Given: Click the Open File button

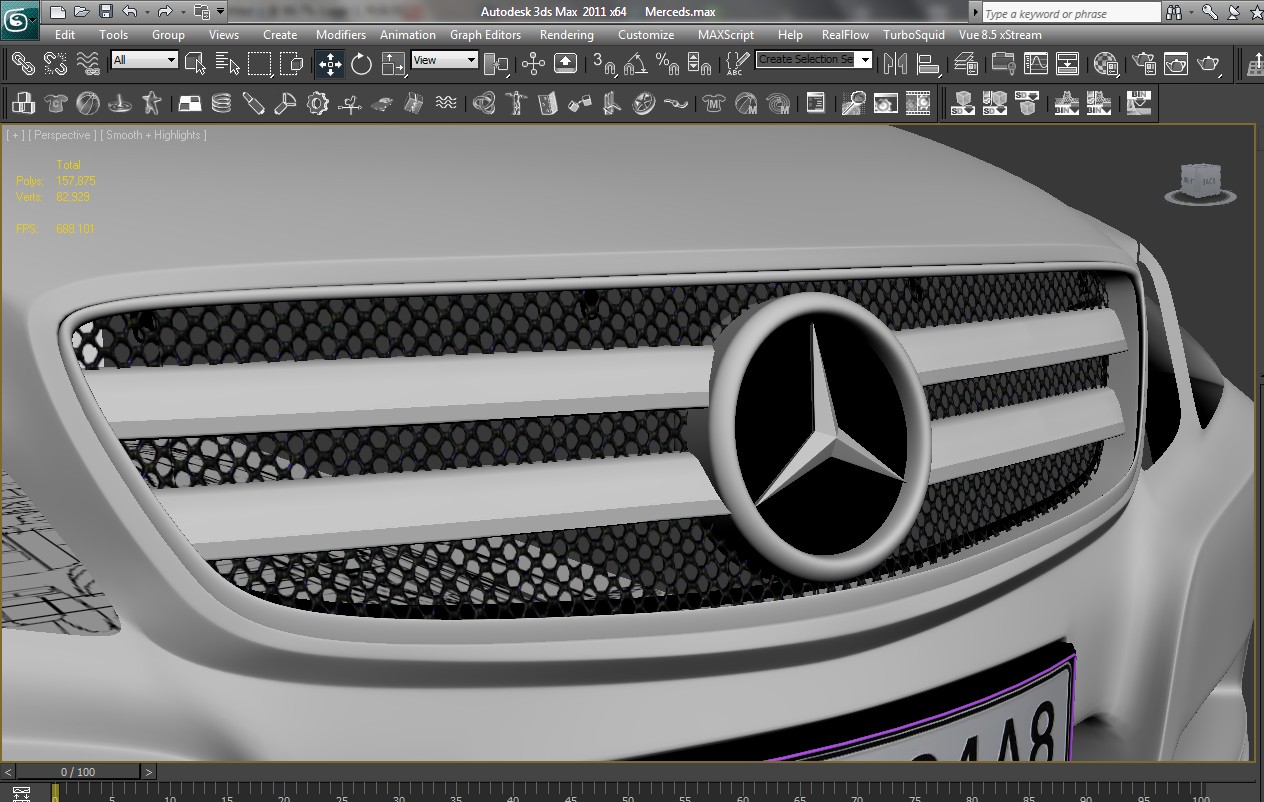Looking at the screenshot, I should 81,12.
